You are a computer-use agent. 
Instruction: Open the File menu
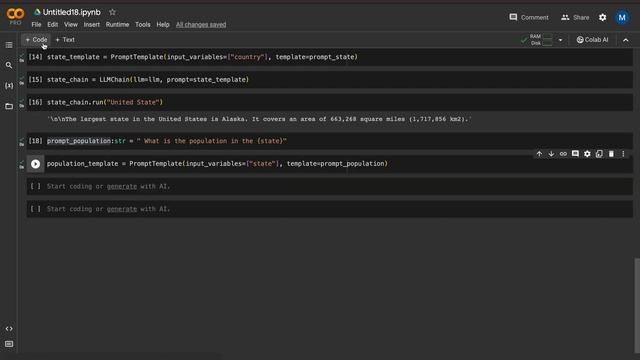click(36, 24)
